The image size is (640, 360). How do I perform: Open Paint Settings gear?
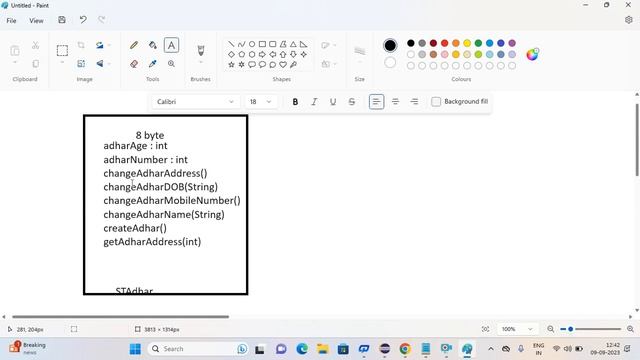click(x=629, y=20)
